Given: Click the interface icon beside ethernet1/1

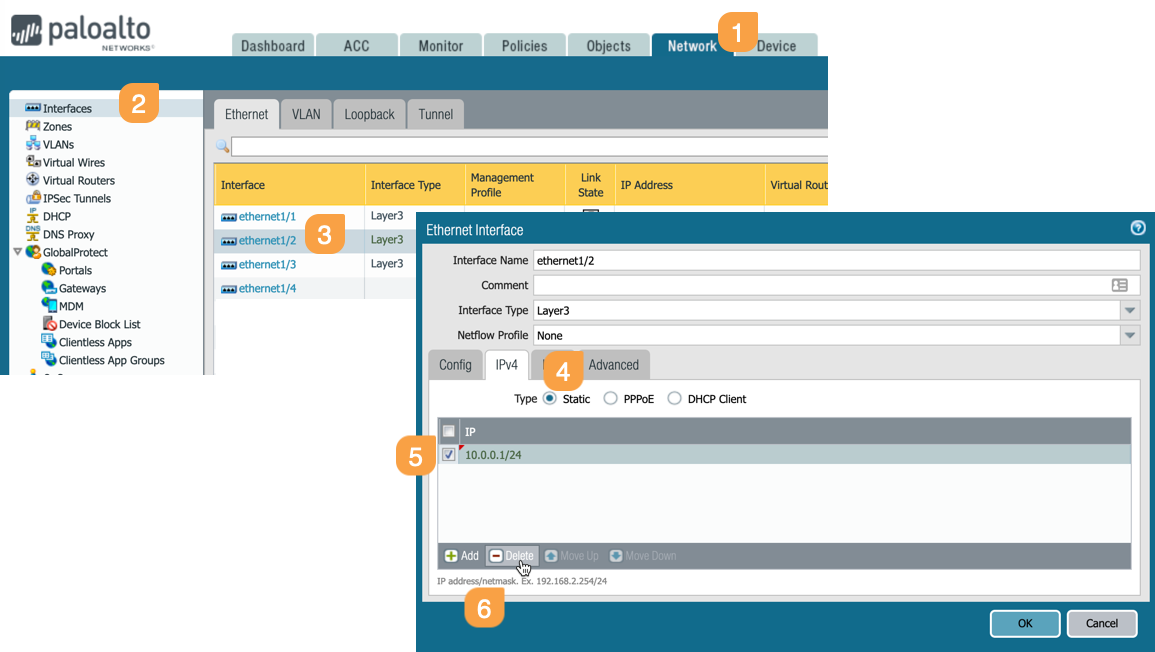Looking at the screenshot, I should 228,217.
